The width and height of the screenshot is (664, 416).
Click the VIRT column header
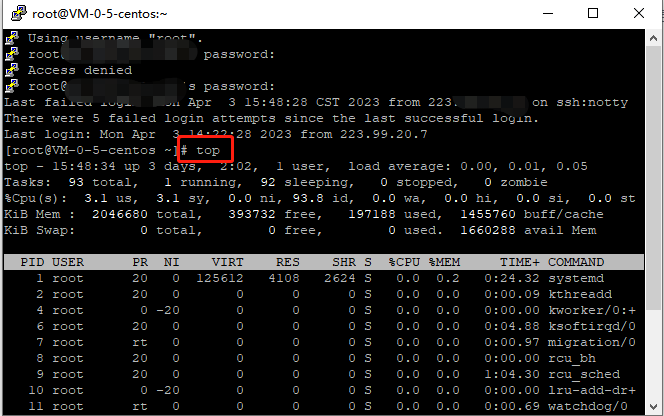(228, 262)
